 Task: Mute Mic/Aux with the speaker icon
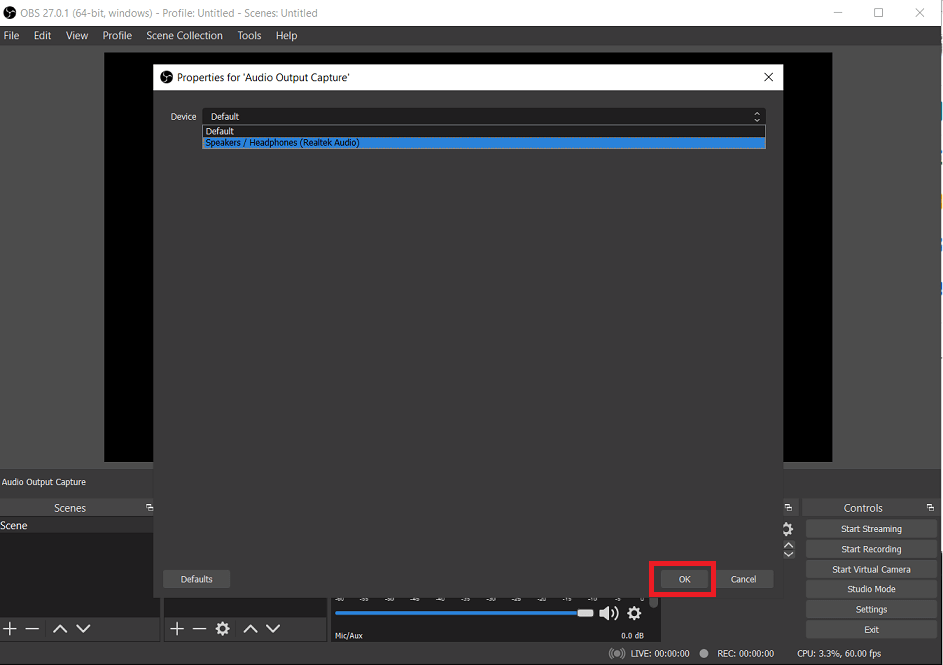click(609, 613)
